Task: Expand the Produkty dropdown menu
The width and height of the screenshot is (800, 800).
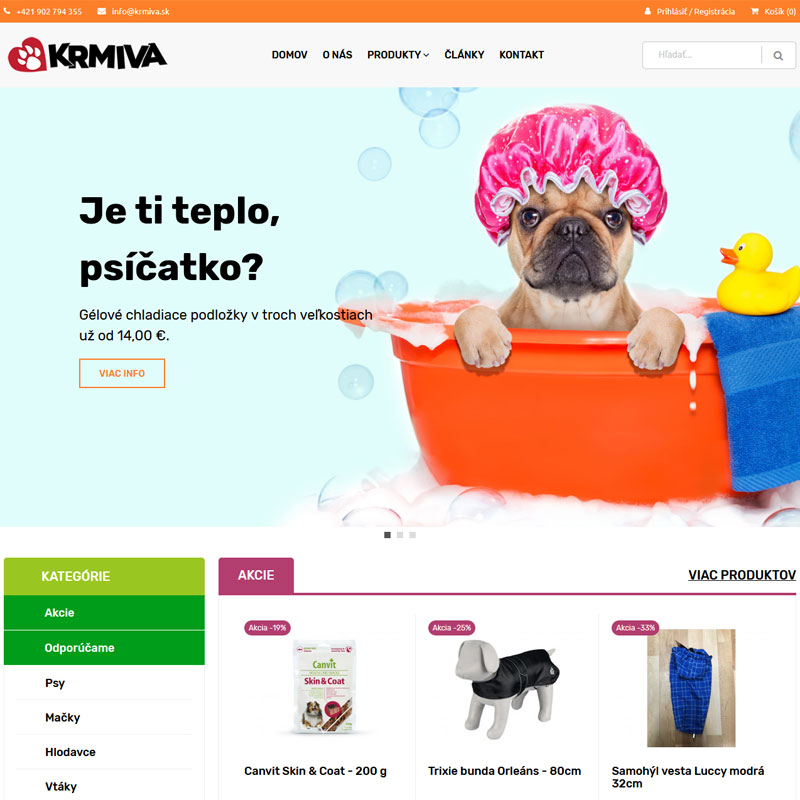Action: click(x=398, y=55)
